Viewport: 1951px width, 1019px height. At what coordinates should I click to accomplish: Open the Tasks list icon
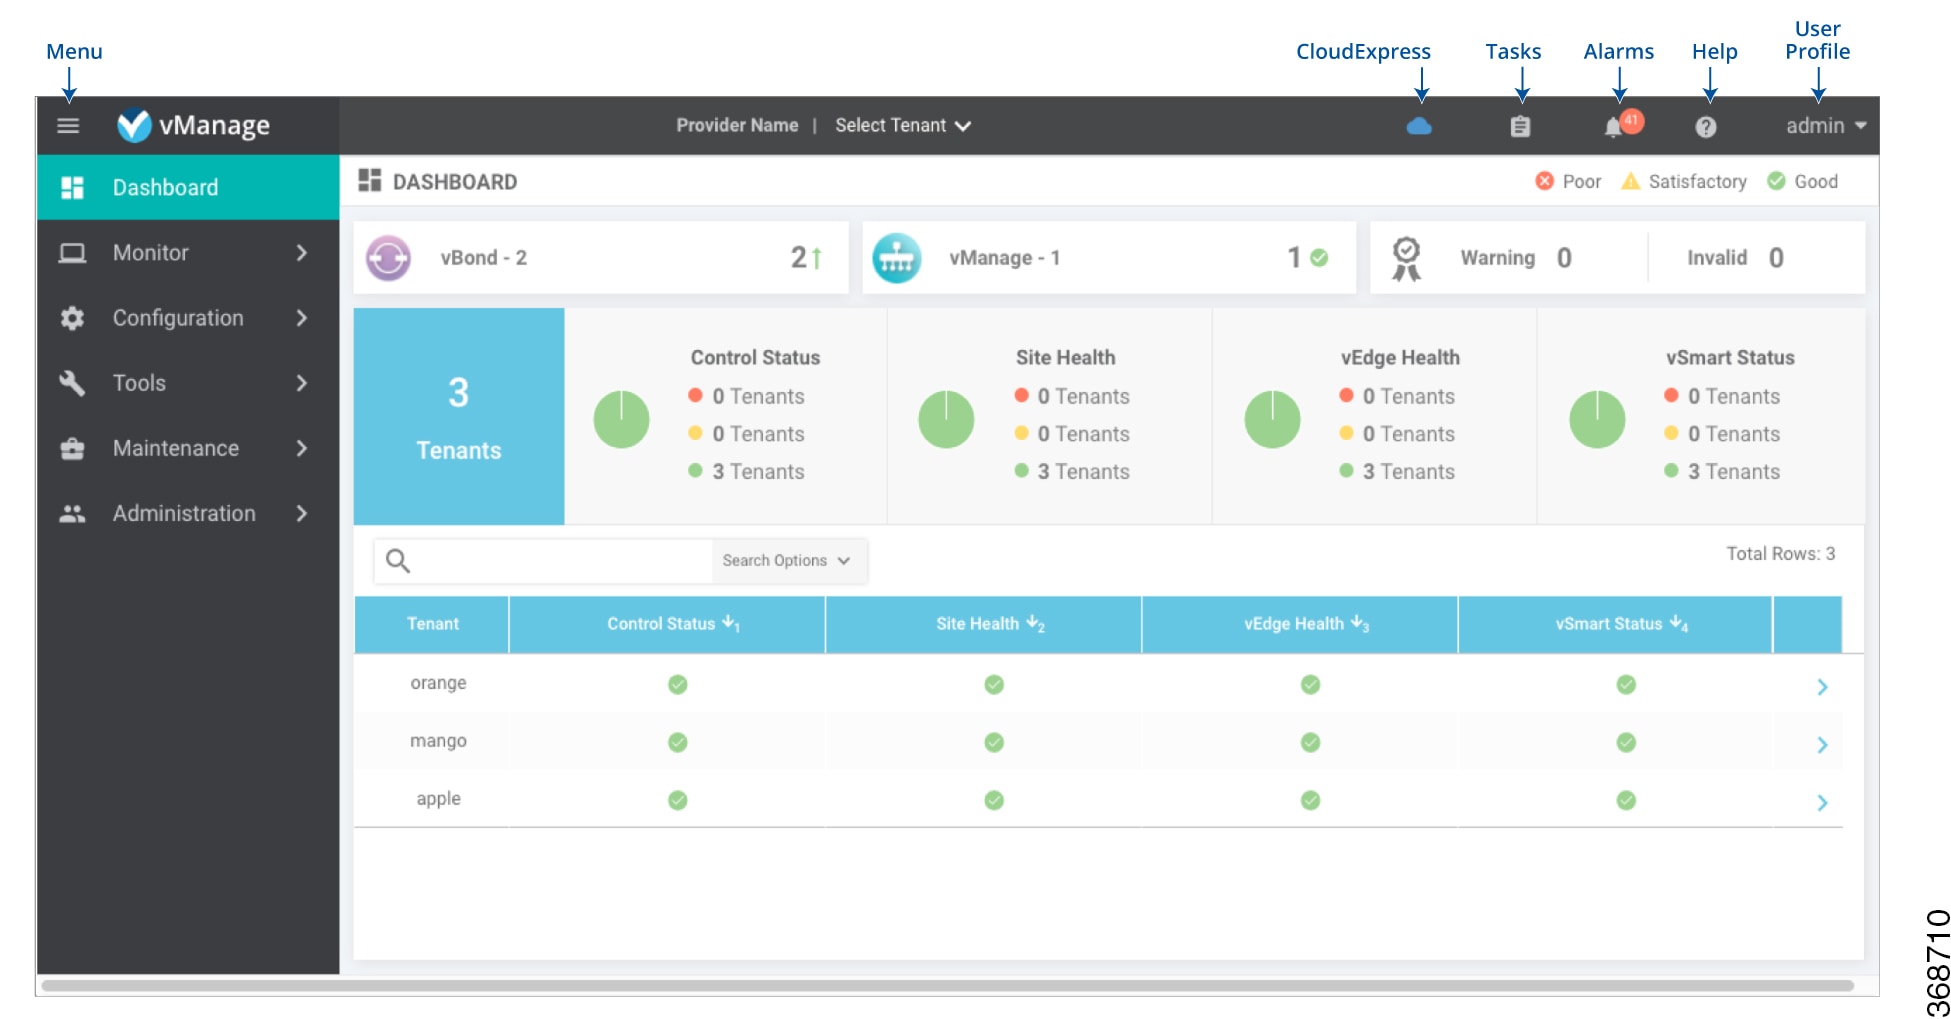point(1519,125)
